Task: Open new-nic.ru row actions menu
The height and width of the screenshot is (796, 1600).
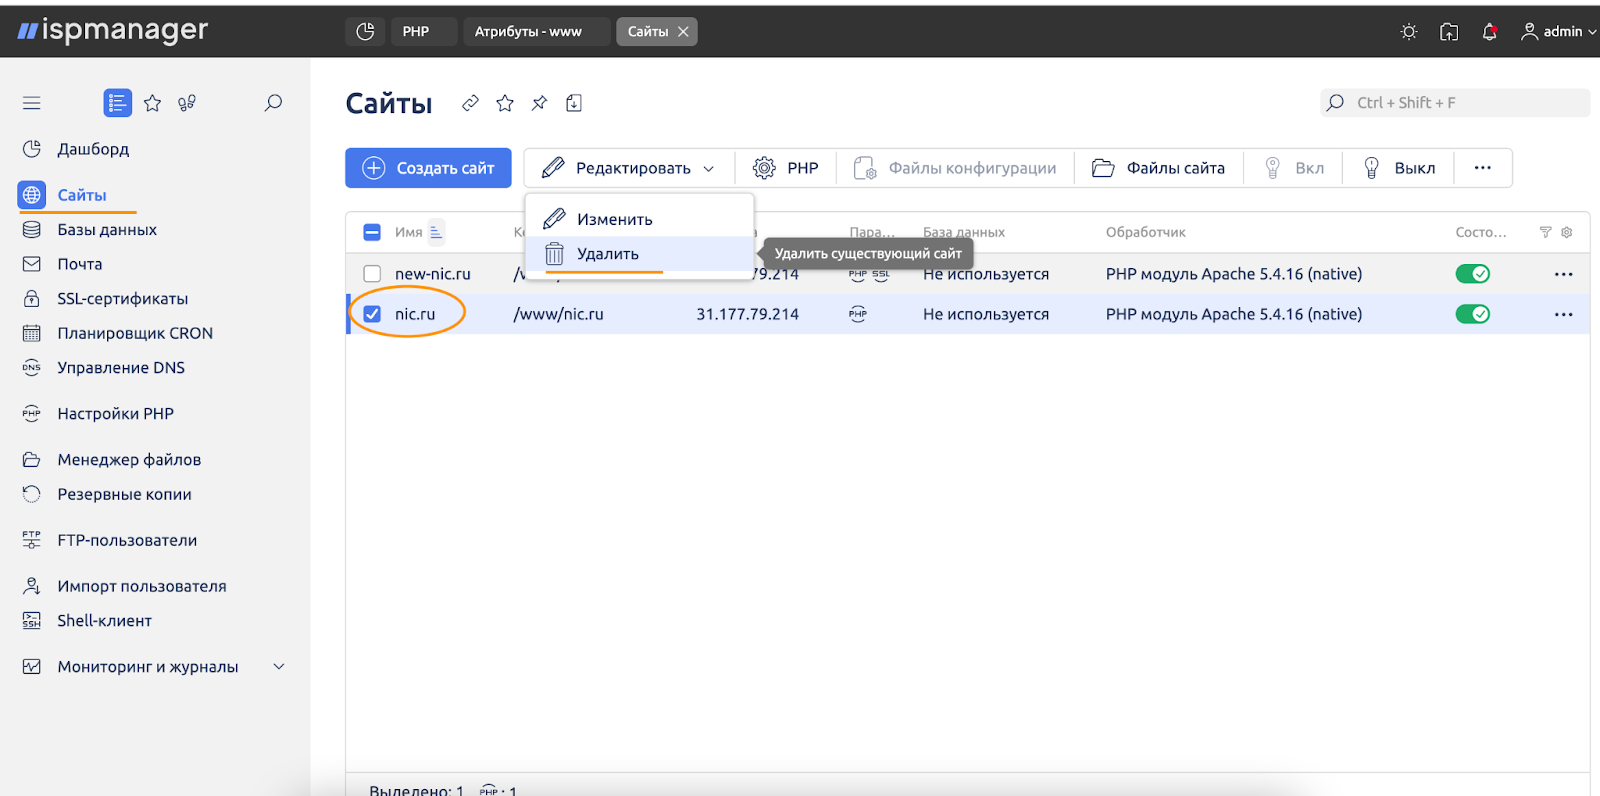Action: tap(1564, 274)
